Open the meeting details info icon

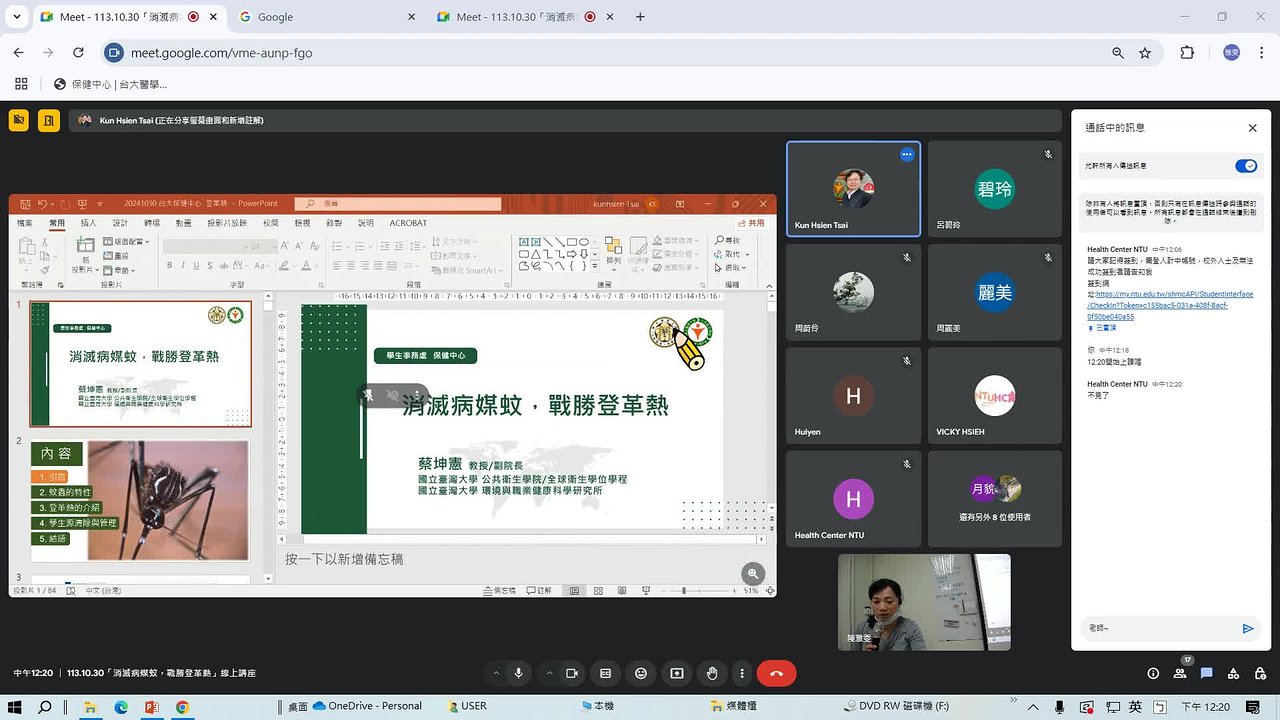1153,673
